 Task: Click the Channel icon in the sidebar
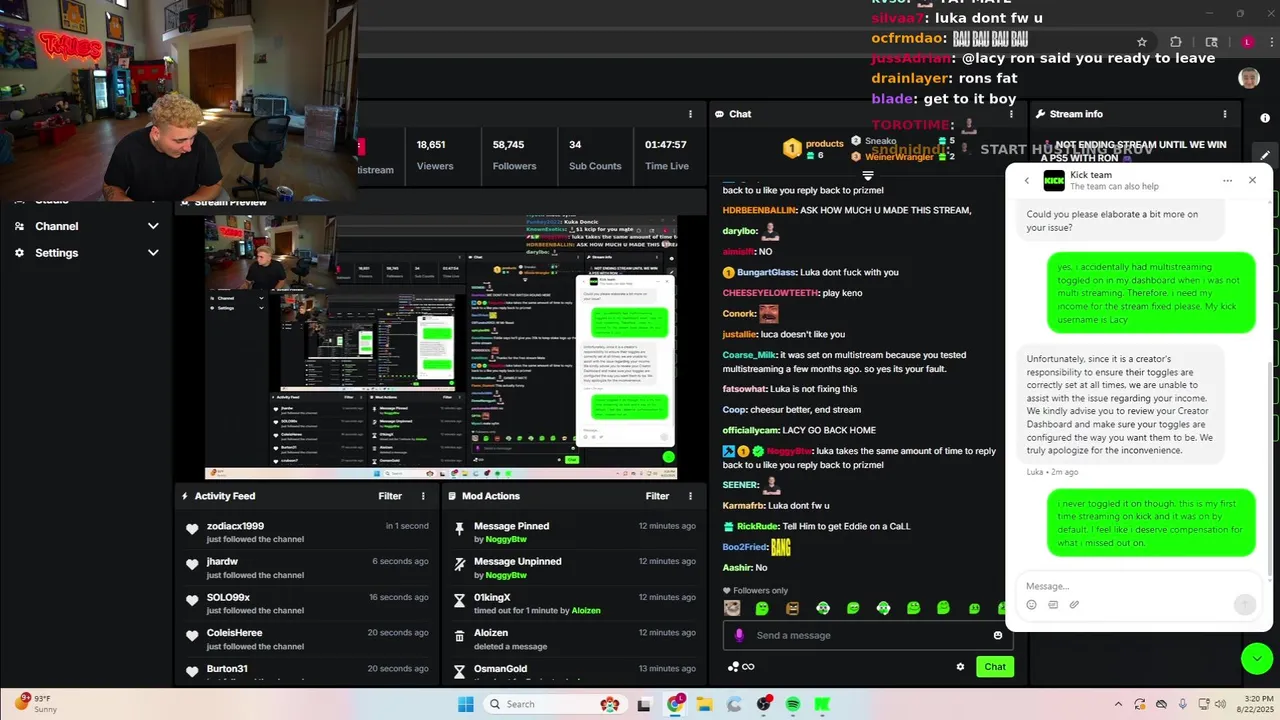point(19,226)
